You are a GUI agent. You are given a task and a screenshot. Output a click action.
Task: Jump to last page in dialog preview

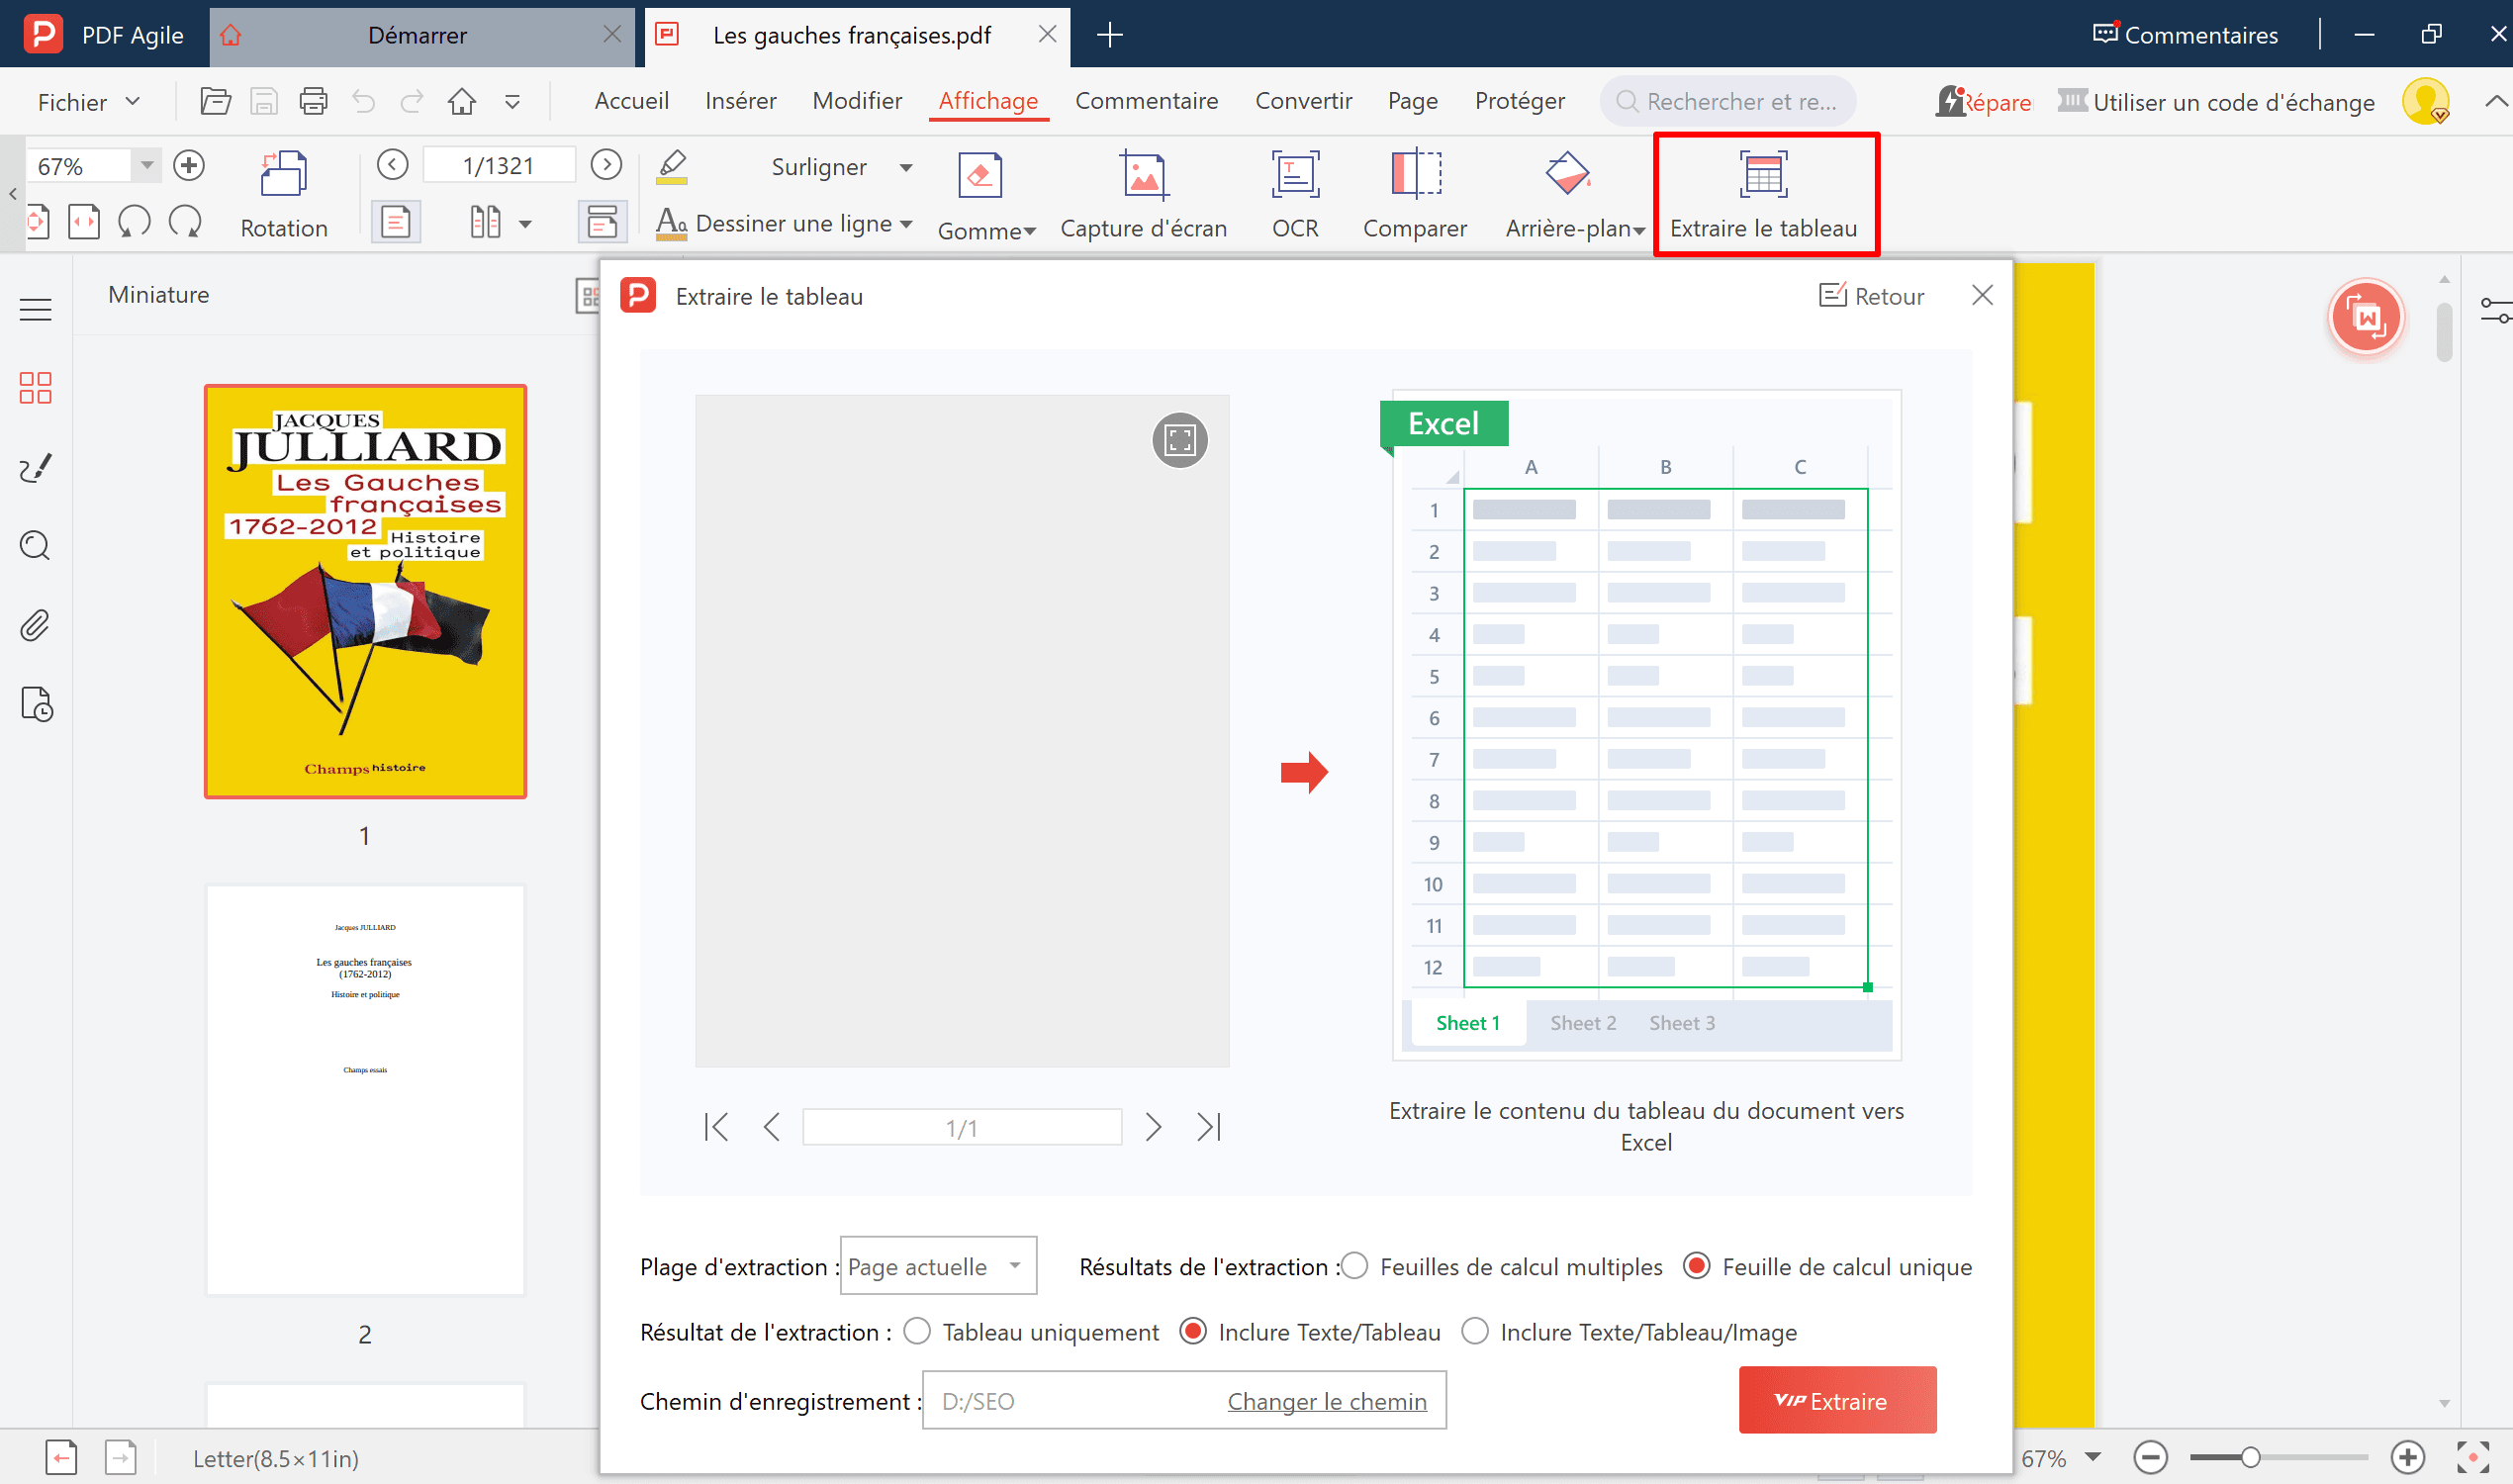1209,1127
